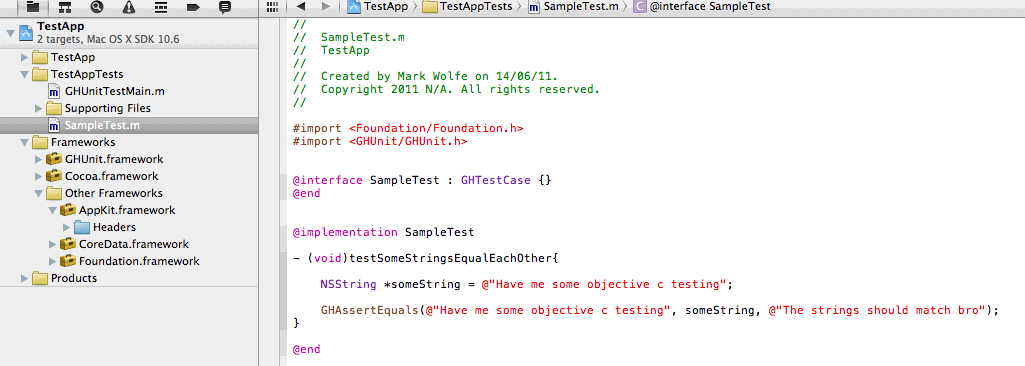This screenshot has width=1025, height=366.
Task: Open the @interface SampleTest jump bar item
Action: pos(702,7)
